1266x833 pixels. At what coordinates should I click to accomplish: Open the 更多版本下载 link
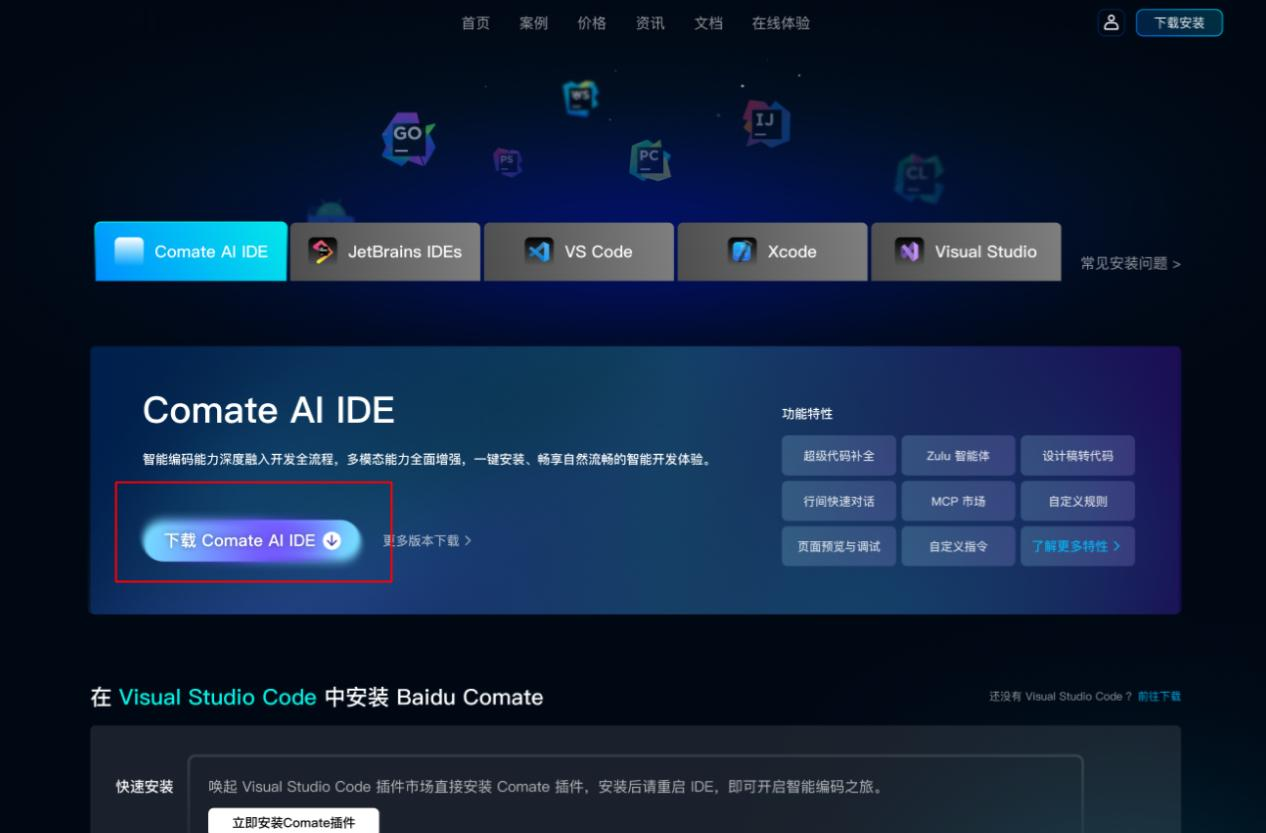click(427, 540)
